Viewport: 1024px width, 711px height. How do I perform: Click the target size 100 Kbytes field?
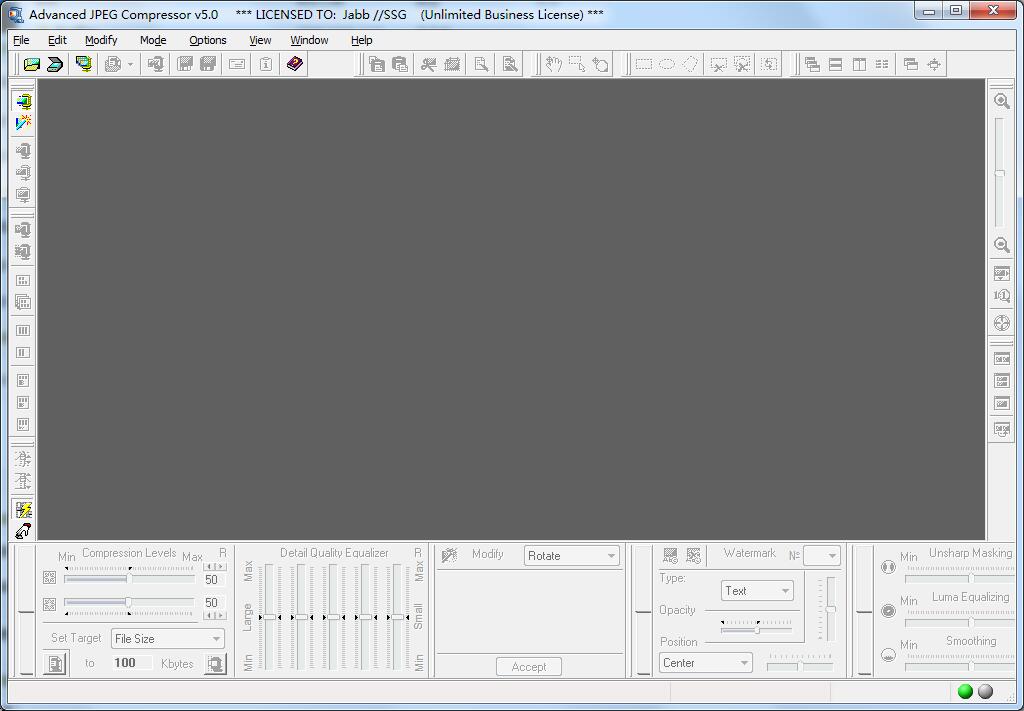click(126, 663)
